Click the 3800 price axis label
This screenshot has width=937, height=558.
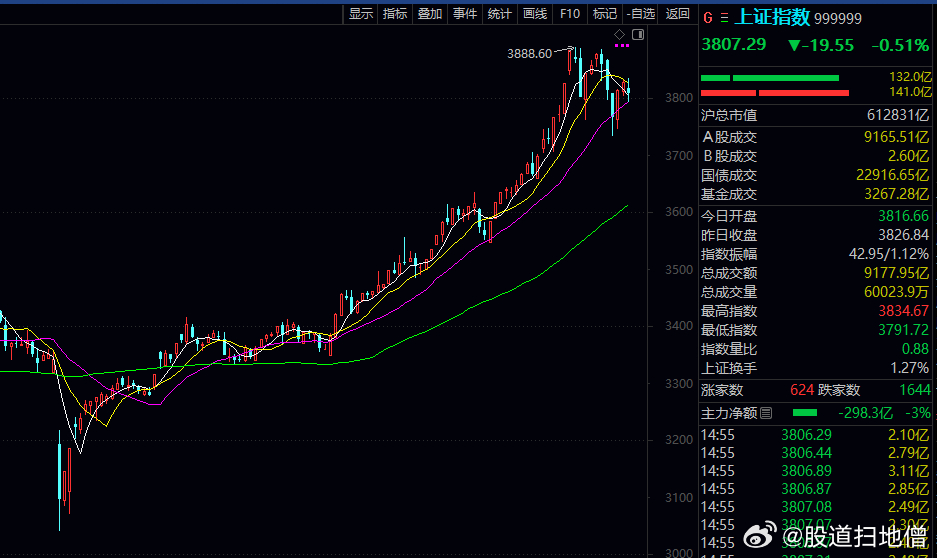click(679, 97)
